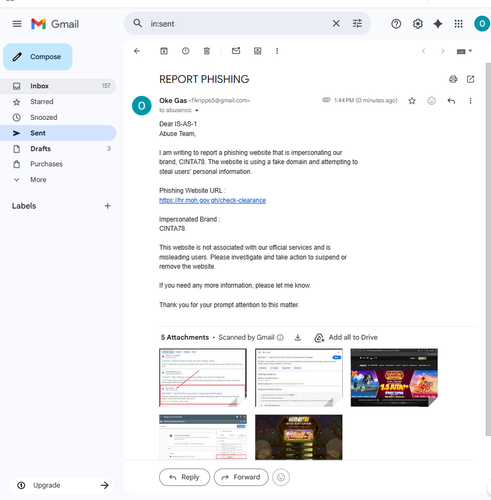Clear the search with the X icon
Screen dimensions: 491x500
point(336,23)
